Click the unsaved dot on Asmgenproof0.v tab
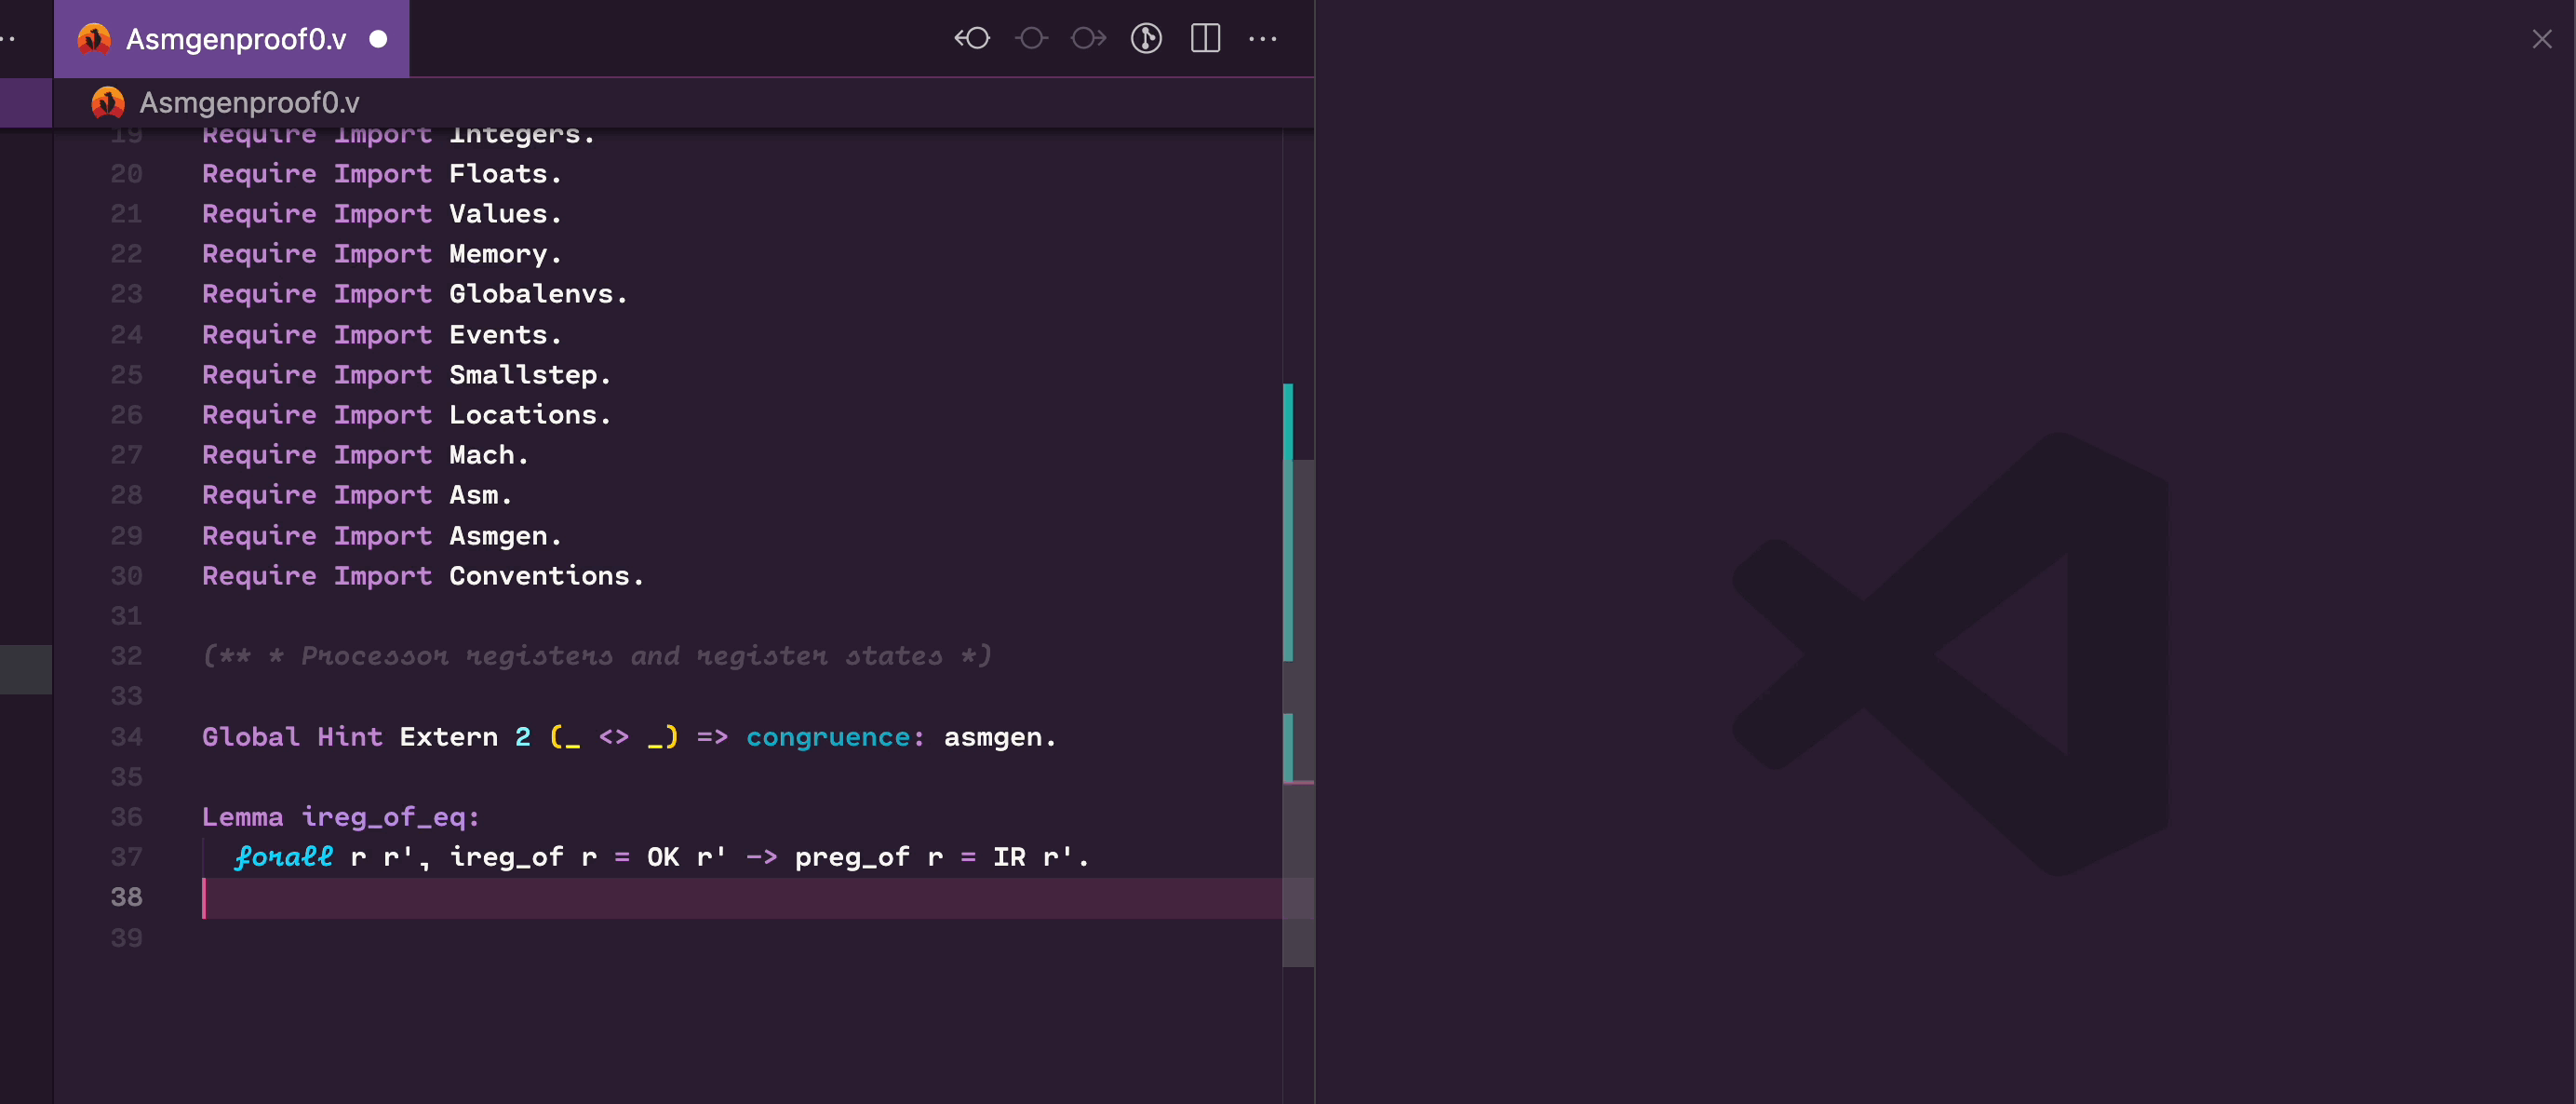 coord(378,39)
